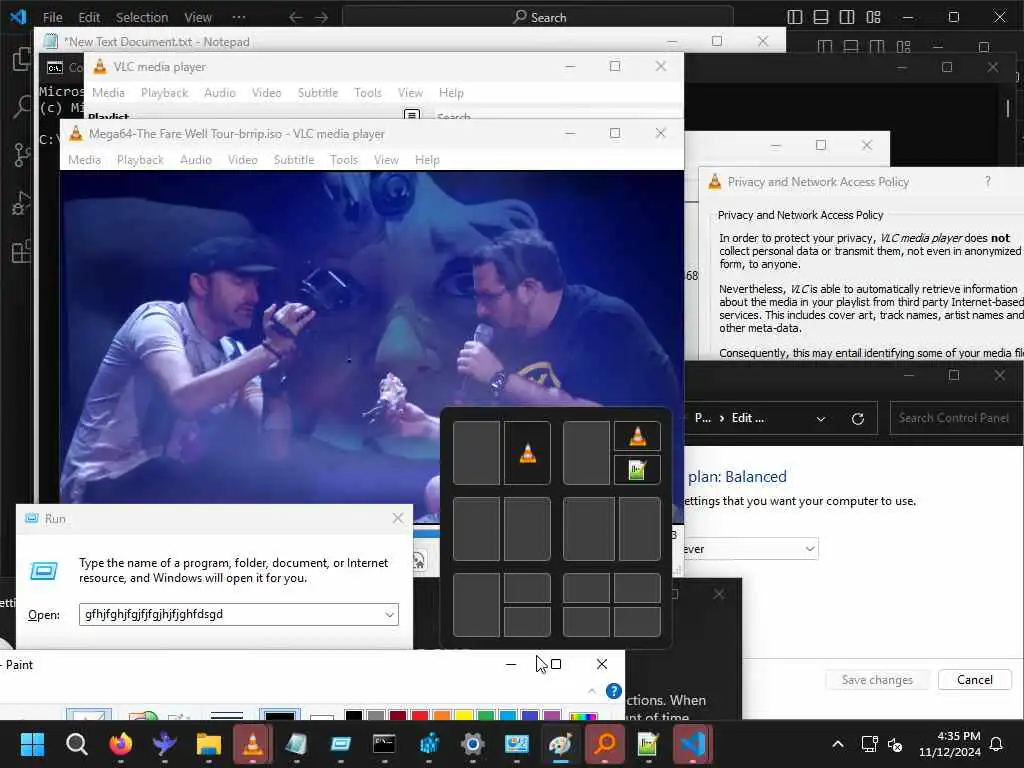
Task: Open Settings gear on the taskbar
Action: point(472,744)
